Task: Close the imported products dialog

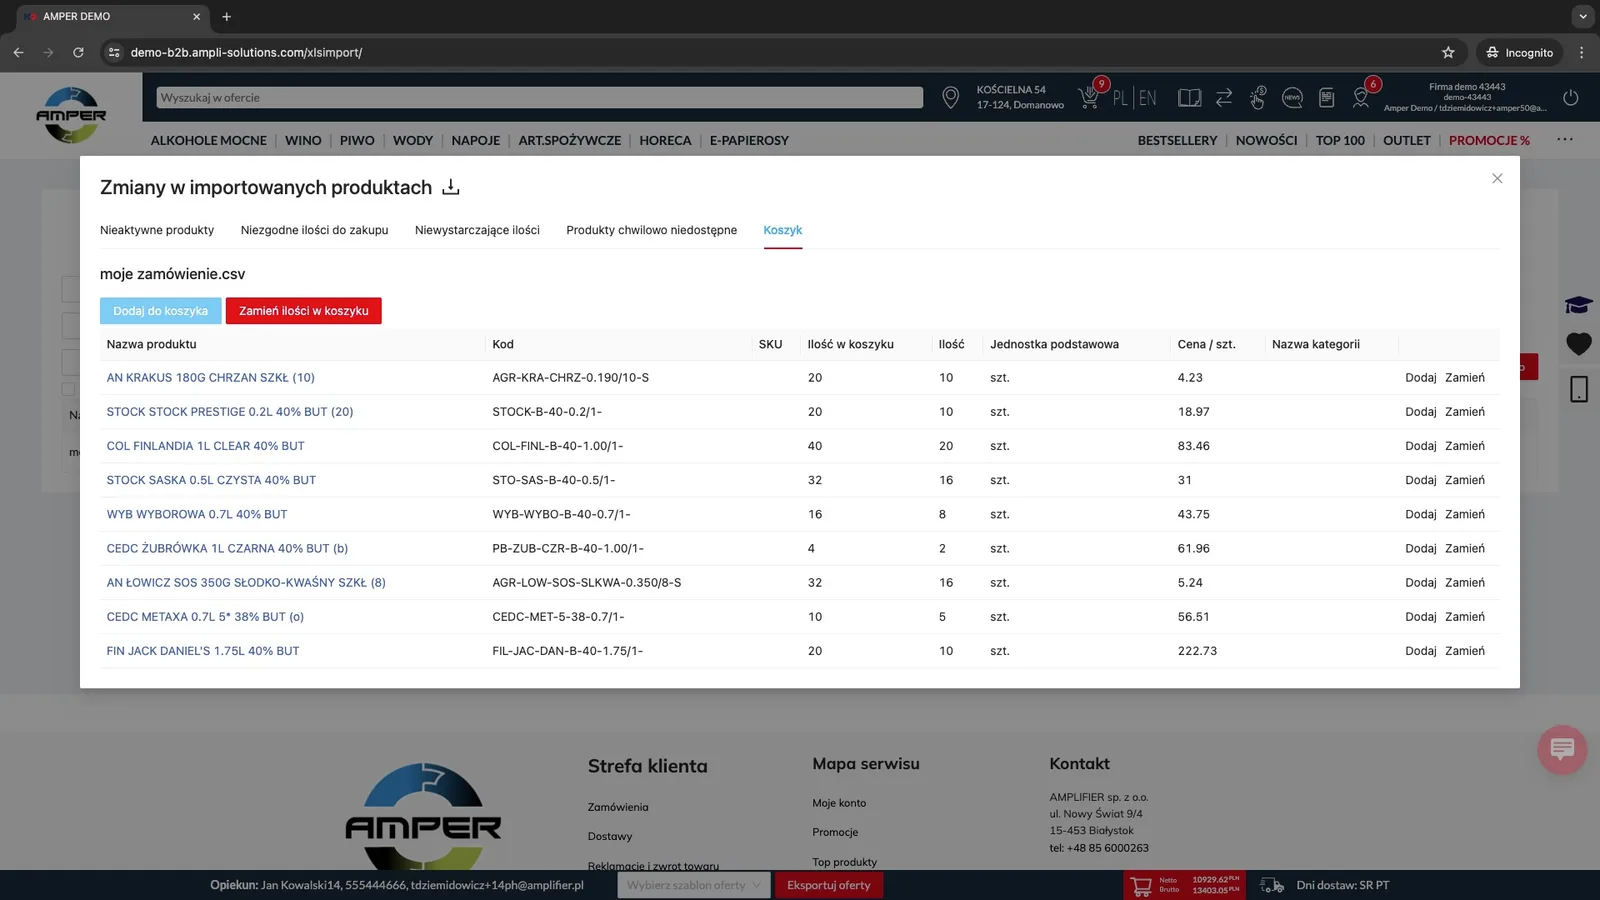Action: 1497,178
